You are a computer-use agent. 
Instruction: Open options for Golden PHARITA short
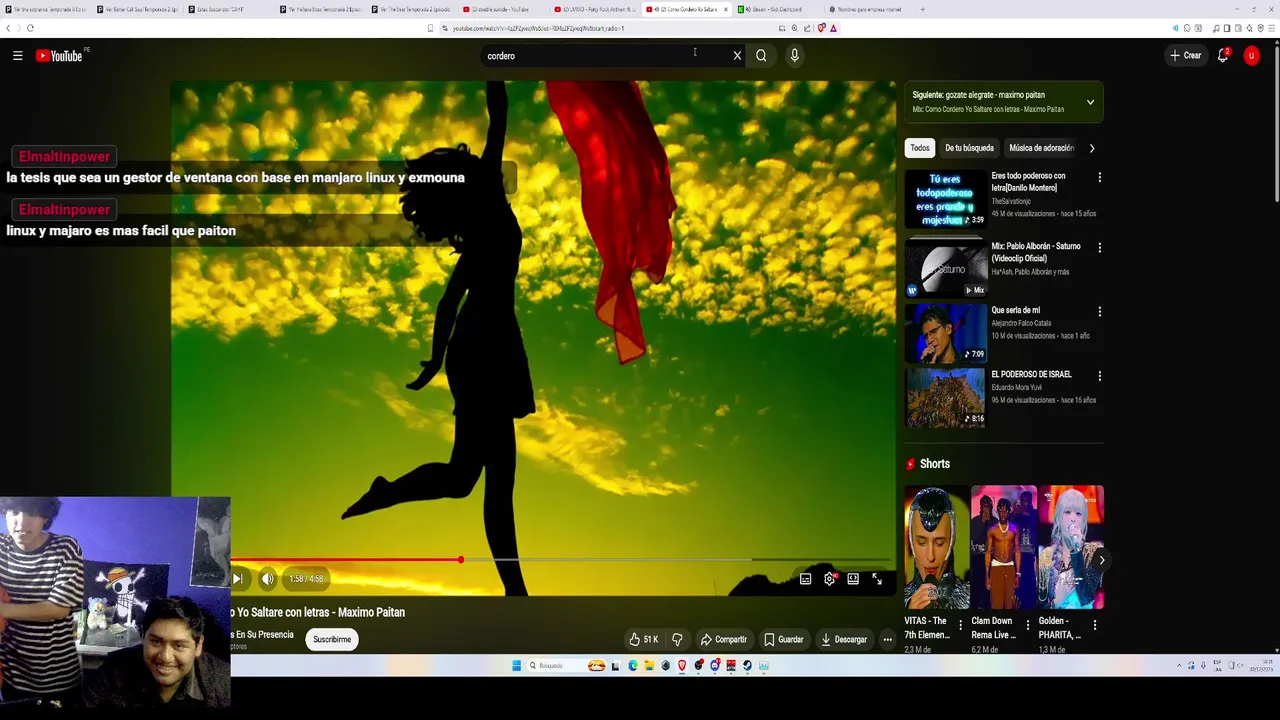1094,625
